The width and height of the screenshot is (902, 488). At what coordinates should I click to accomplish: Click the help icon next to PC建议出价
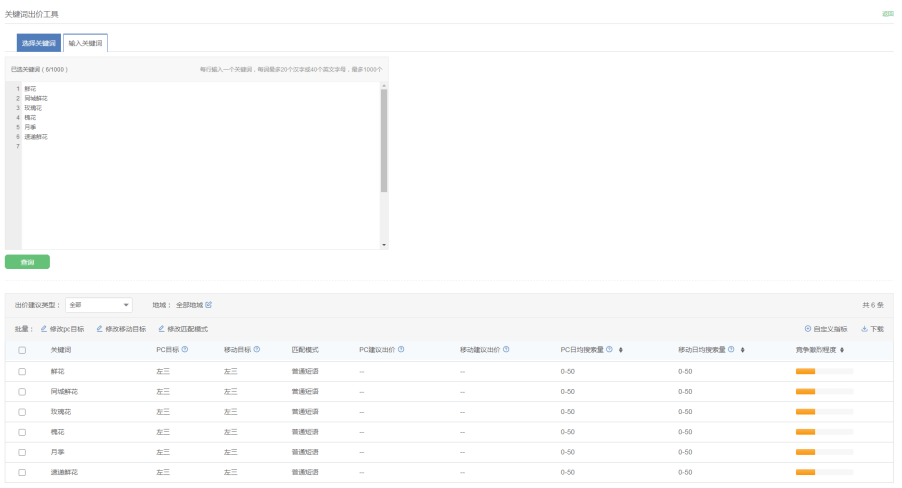(401, 350)
